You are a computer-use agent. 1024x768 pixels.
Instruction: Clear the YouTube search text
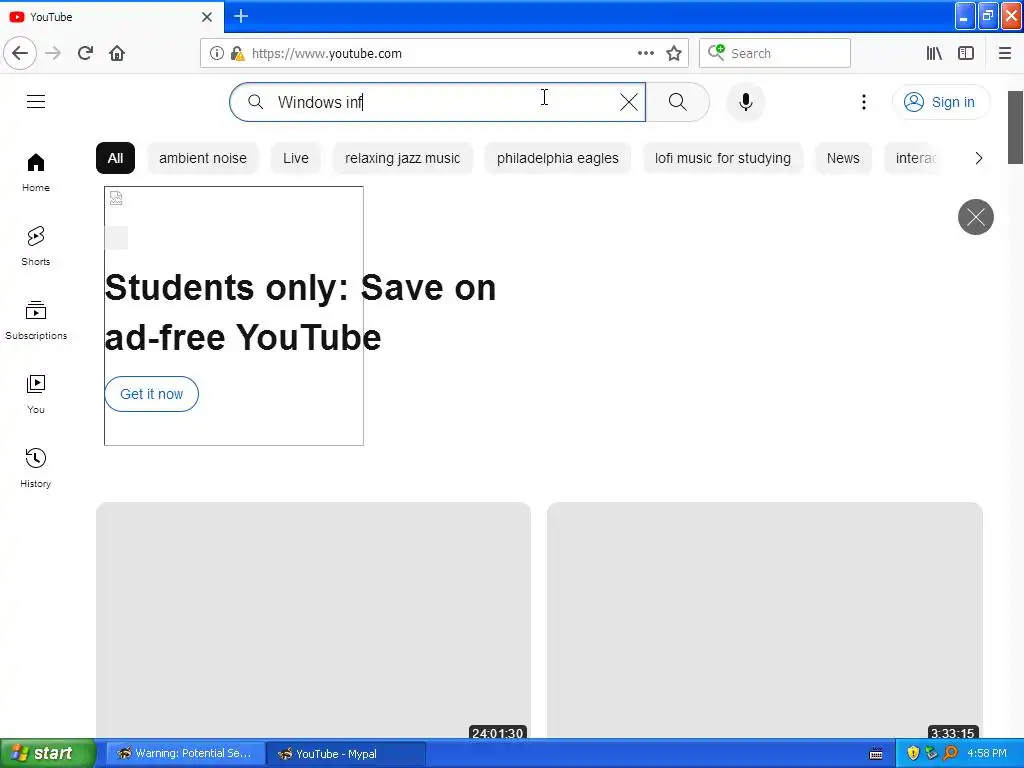pos(629,102)
